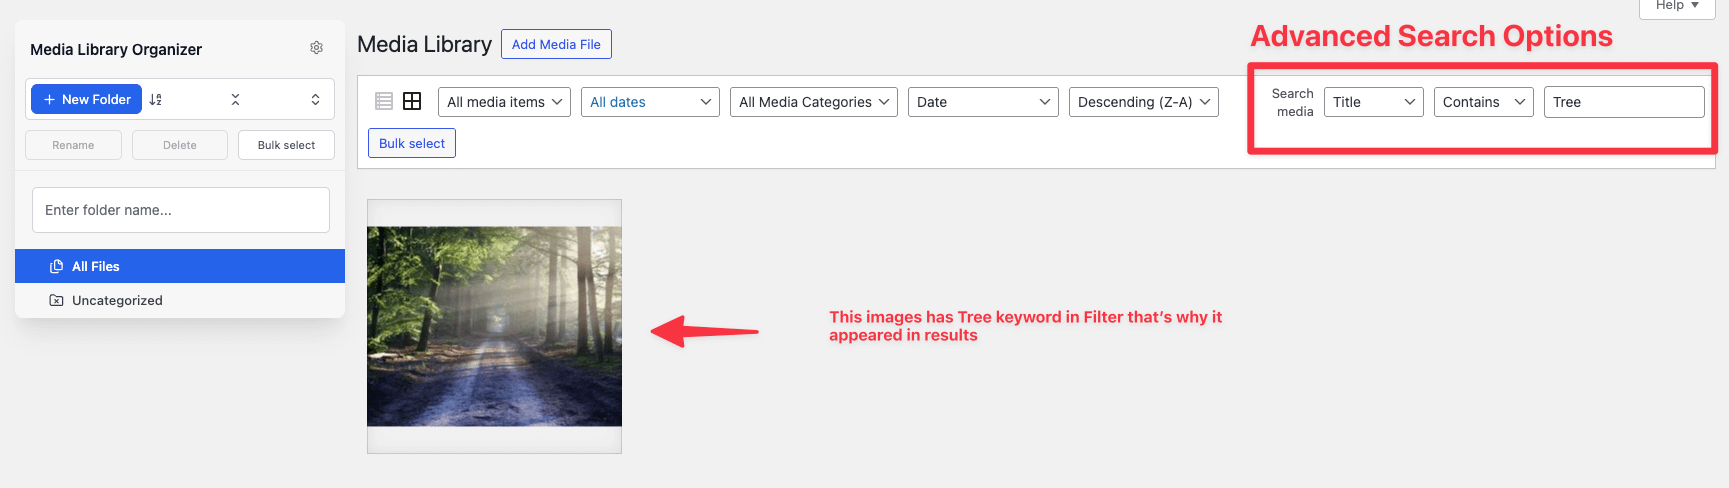Open the All dates filter dropdown
1729x488 pixels.
pos(650,102)
